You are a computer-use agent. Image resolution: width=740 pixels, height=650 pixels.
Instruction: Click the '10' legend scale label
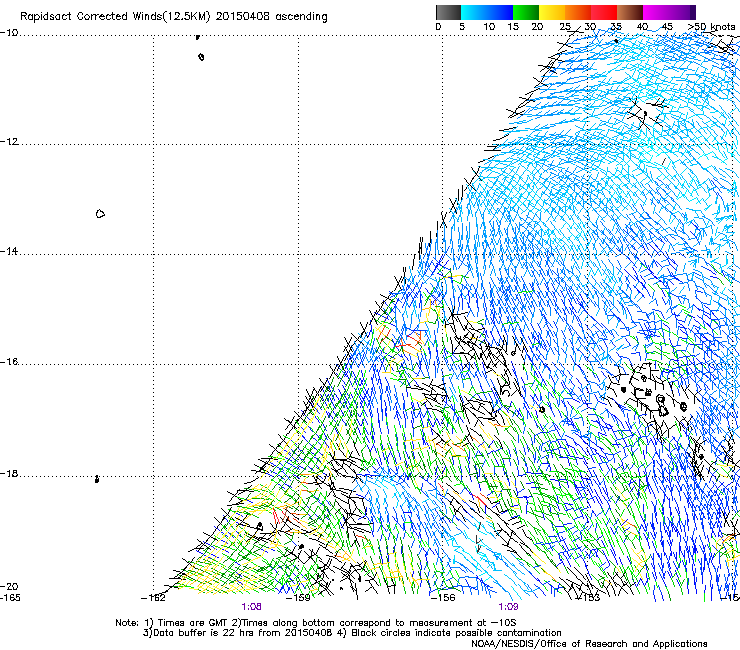[489, 27]
